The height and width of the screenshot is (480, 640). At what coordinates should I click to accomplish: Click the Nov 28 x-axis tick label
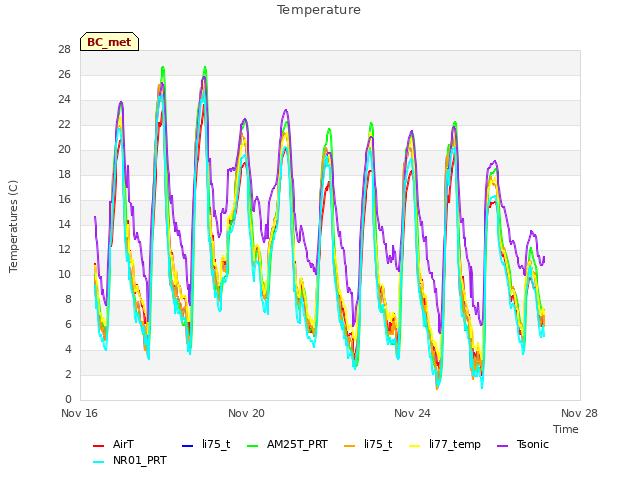tap(579, 413)
